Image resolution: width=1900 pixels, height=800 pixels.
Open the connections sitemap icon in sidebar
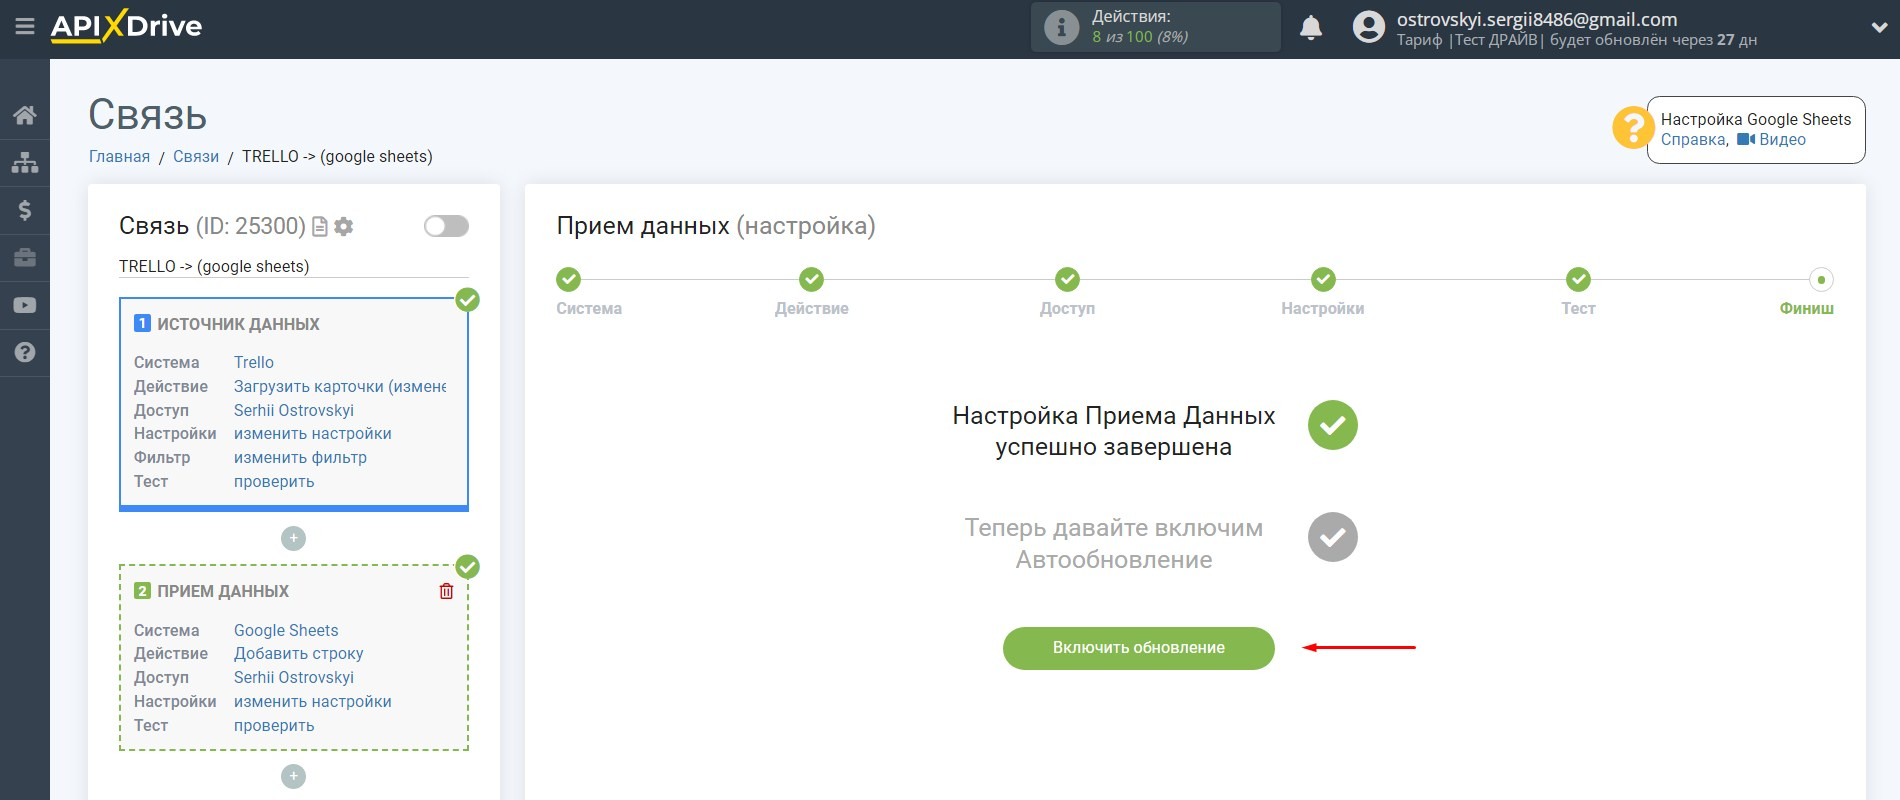25,162
